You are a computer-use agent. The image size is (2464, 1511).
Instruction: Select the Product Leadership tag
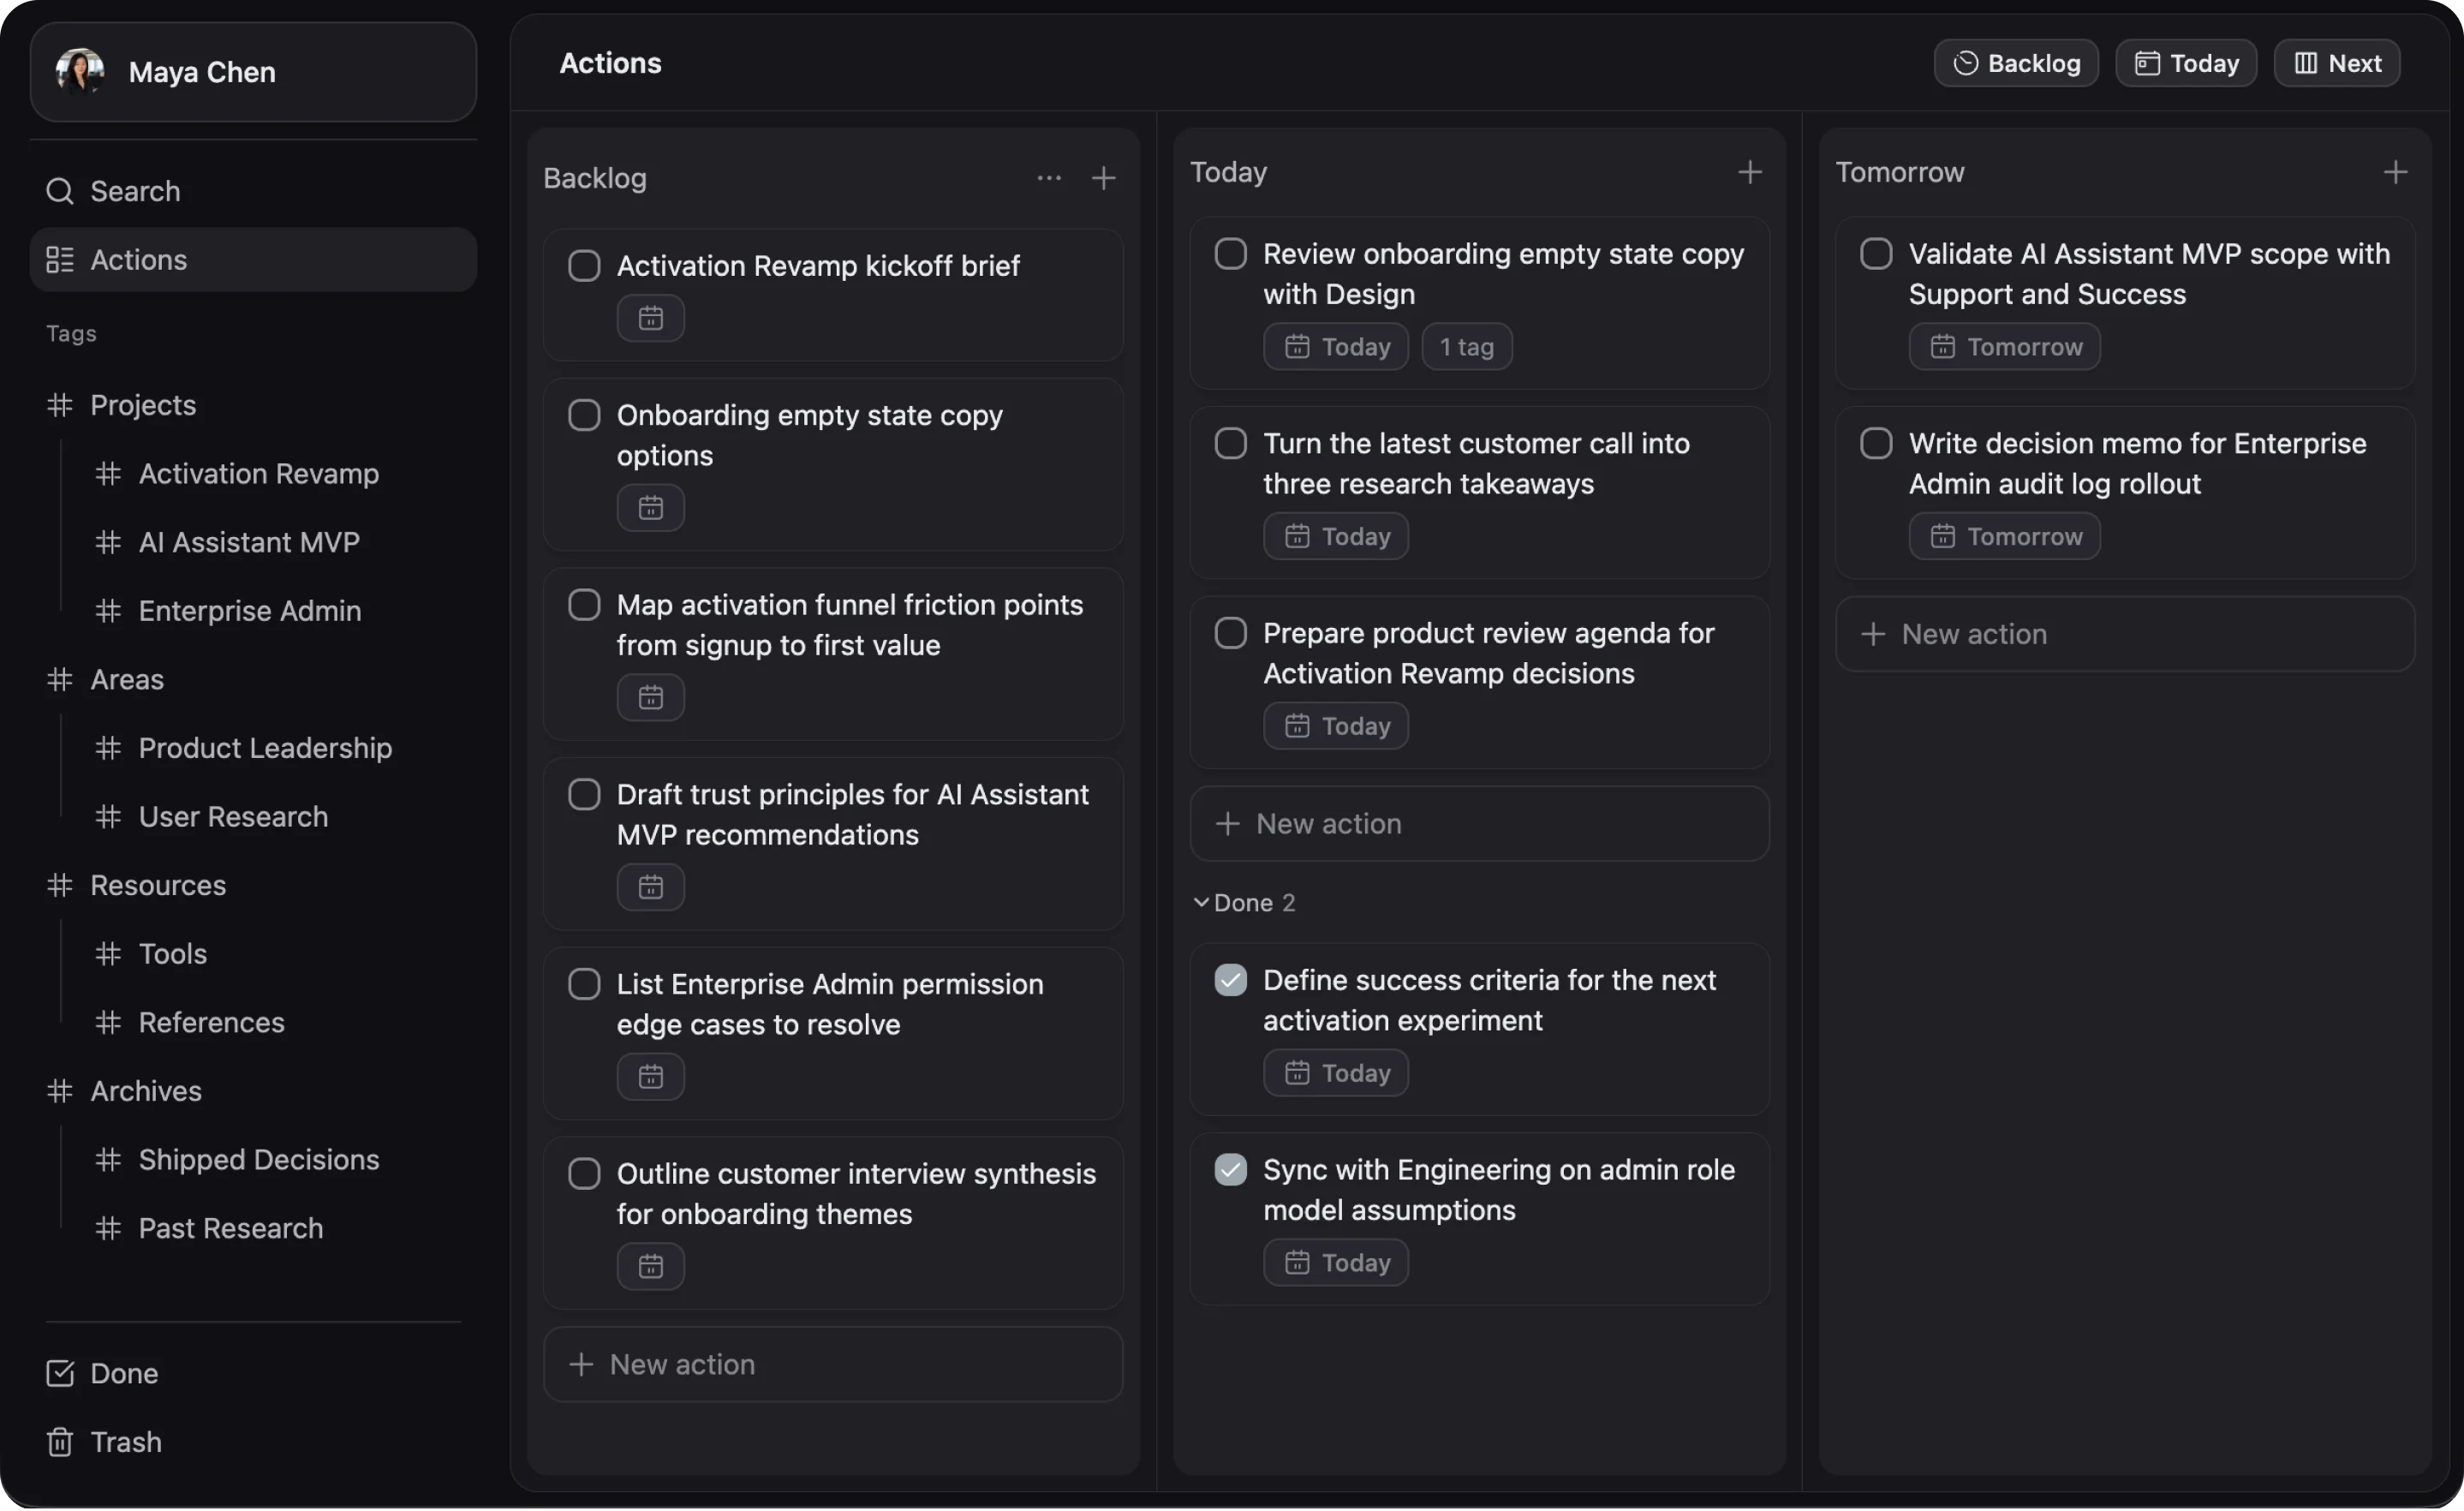[x=265, y=749]
